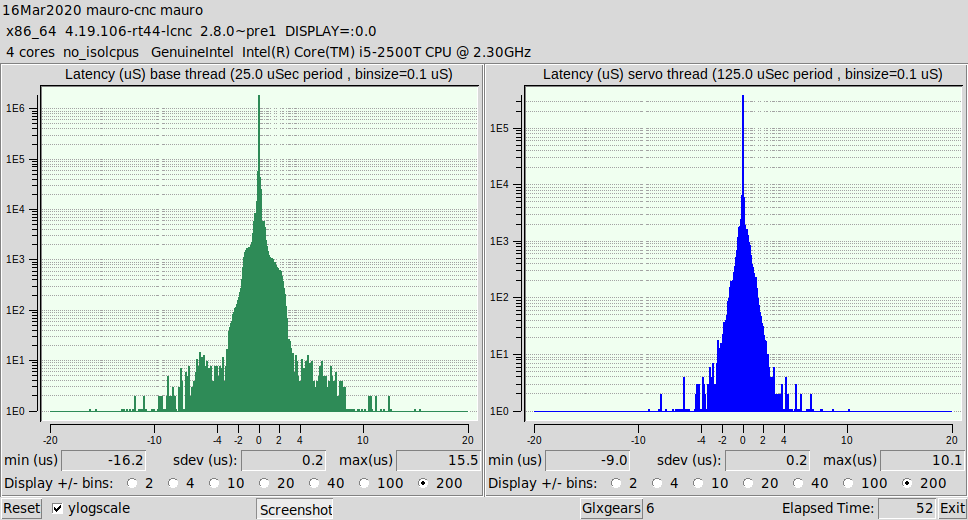Click the base thread latency histogram title
This screenshot has height=520, width=968.
click(259, 74)
